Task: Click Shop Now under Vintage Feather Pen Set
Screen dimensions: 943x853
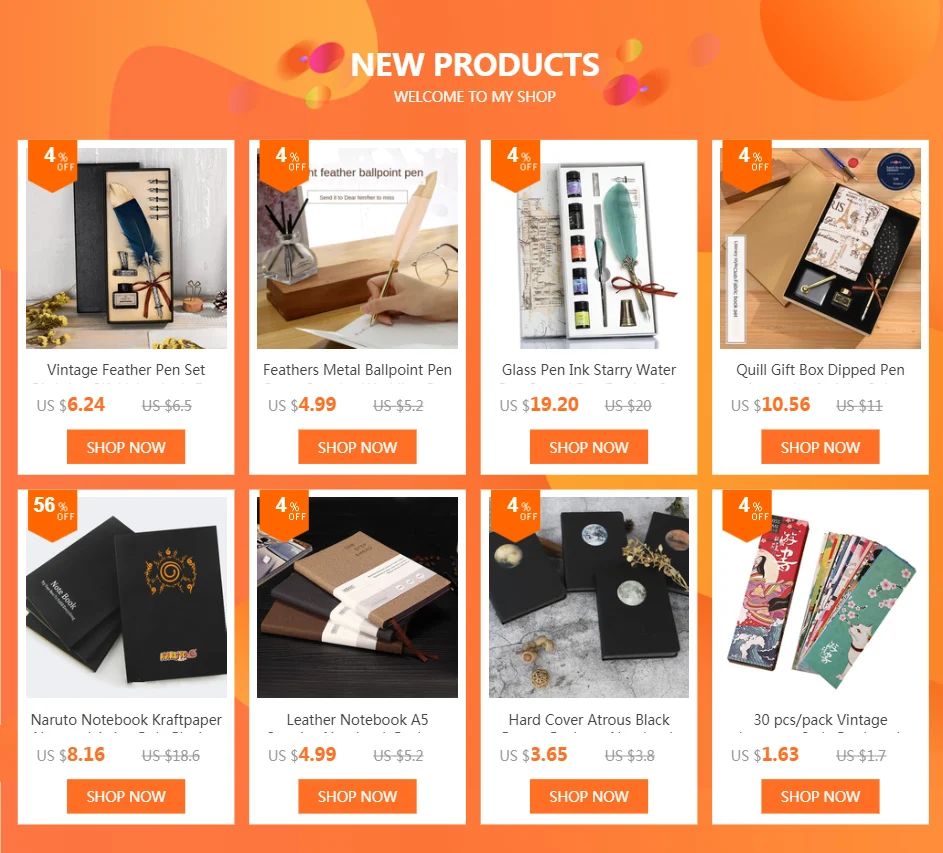Action: point(126,447)
